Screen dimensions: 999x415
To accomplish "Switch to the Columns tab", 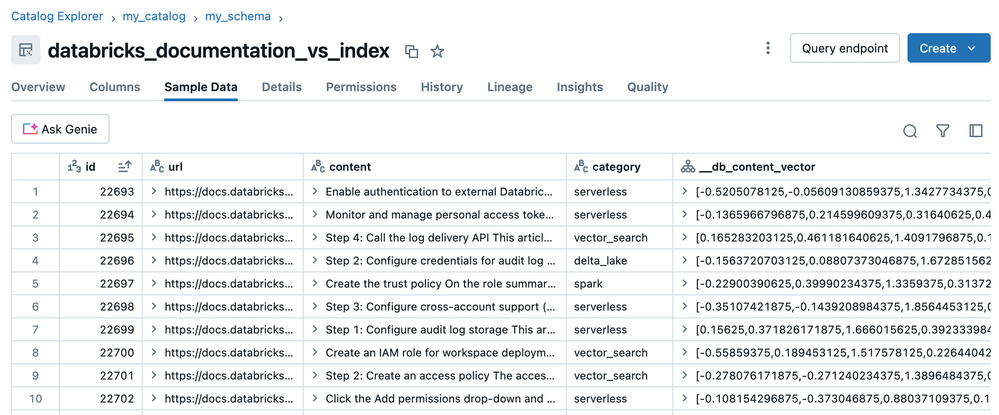I will click(115, 87).
